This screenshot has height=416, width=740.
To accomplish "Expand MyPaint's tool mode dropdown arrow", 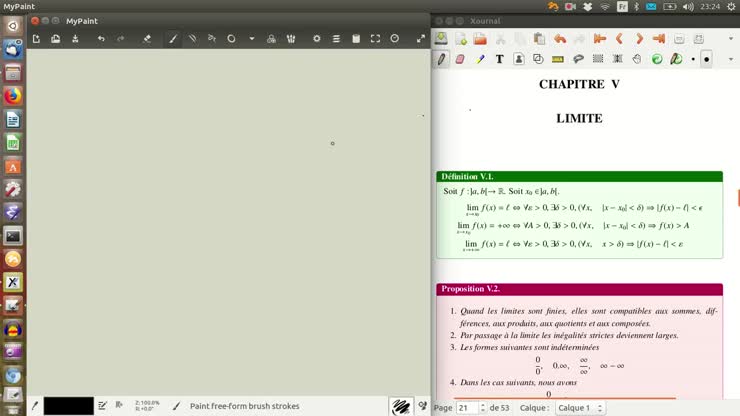I will tap(251, 39).
